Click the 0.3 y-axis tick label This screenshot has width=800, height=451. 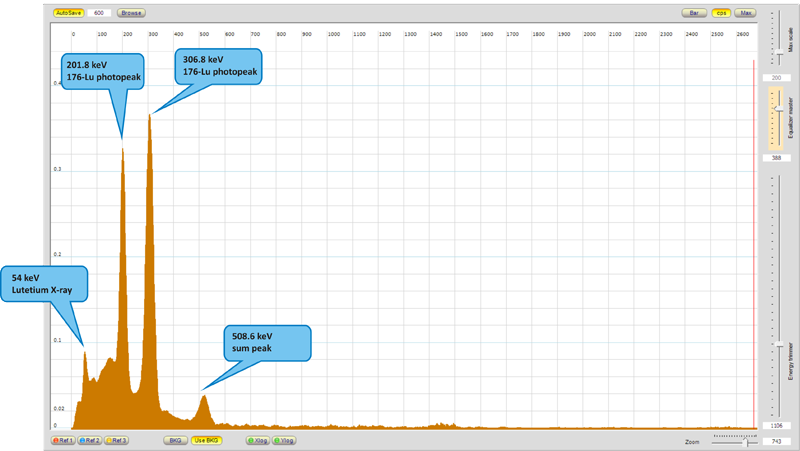(58, 169)
